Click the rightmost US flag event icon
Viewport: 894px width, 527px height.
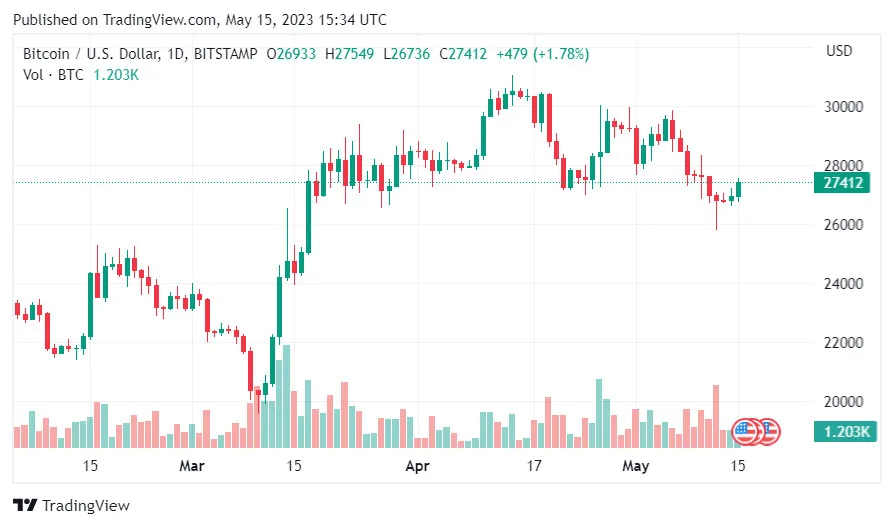(767, 432)
